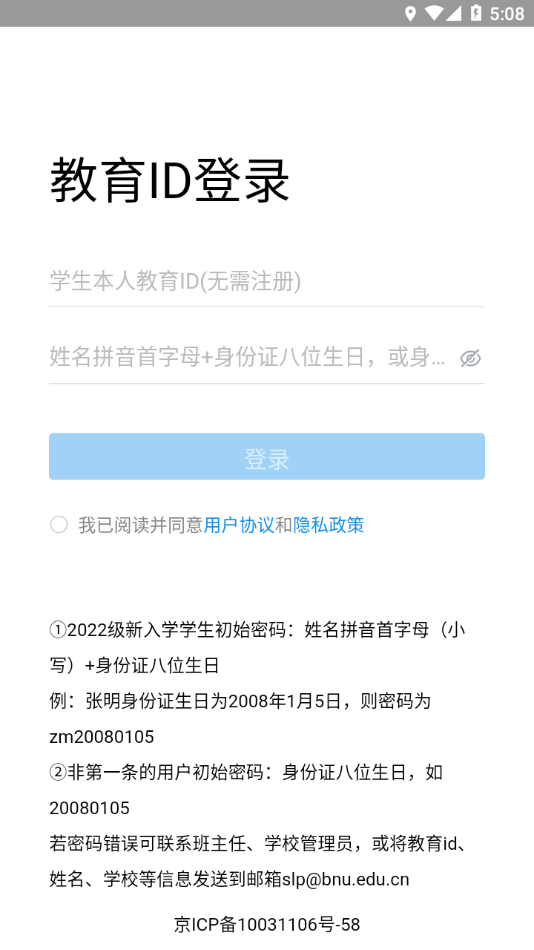This screenshot has height=950, width=534.
Task: Open the 用户协议 link
Action: click(239, 525)
